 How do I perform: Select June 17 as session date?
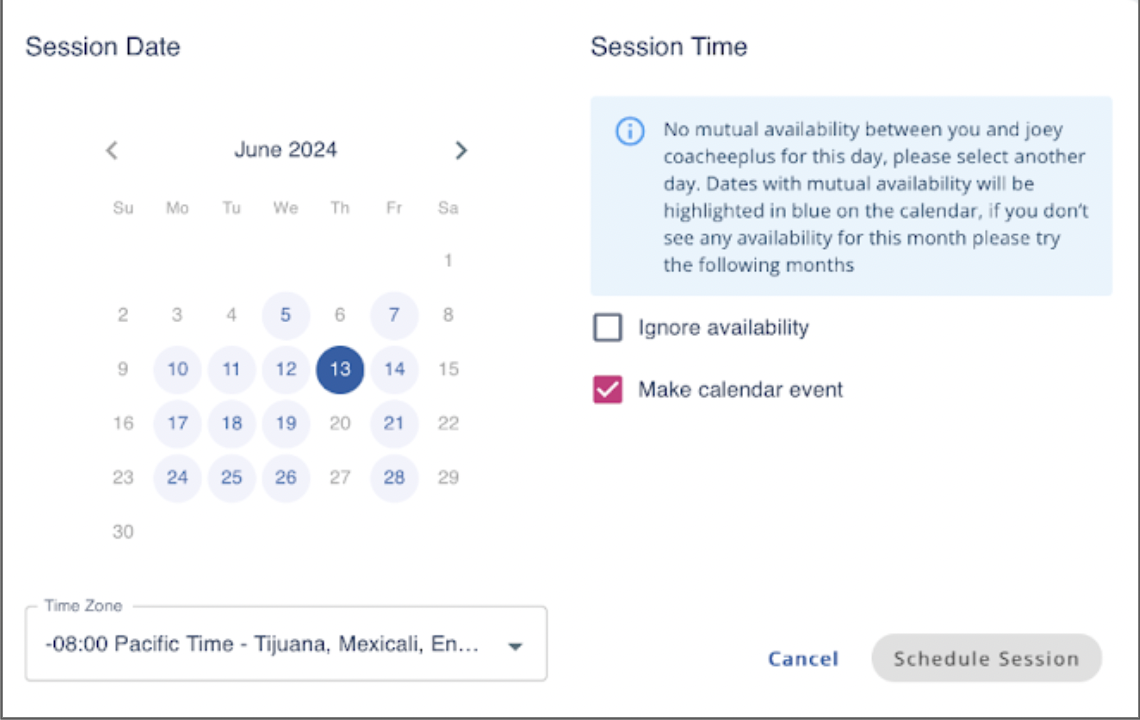178,423
